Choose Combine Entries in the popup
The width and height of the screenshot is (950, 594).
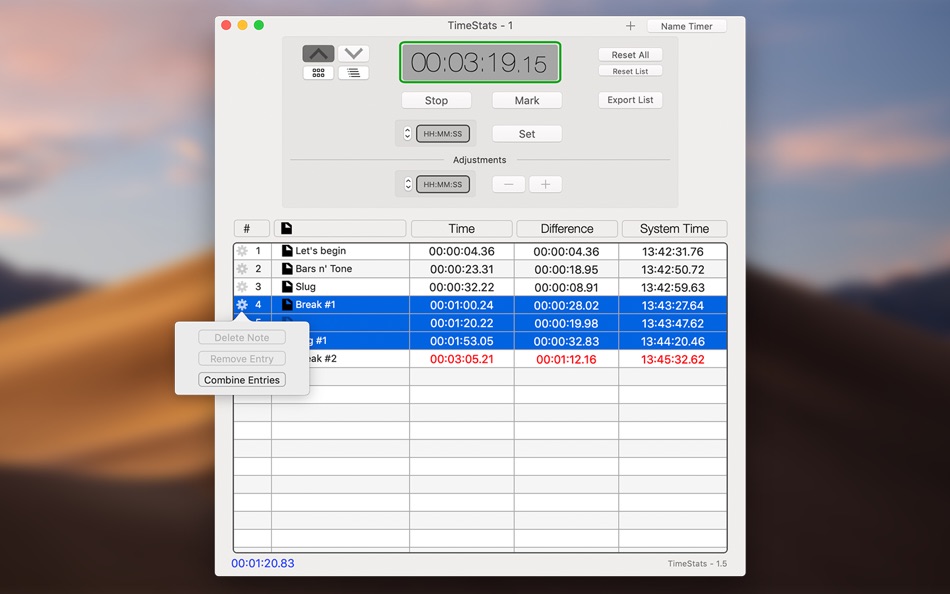pyautogui.click(x=242, y=380)
